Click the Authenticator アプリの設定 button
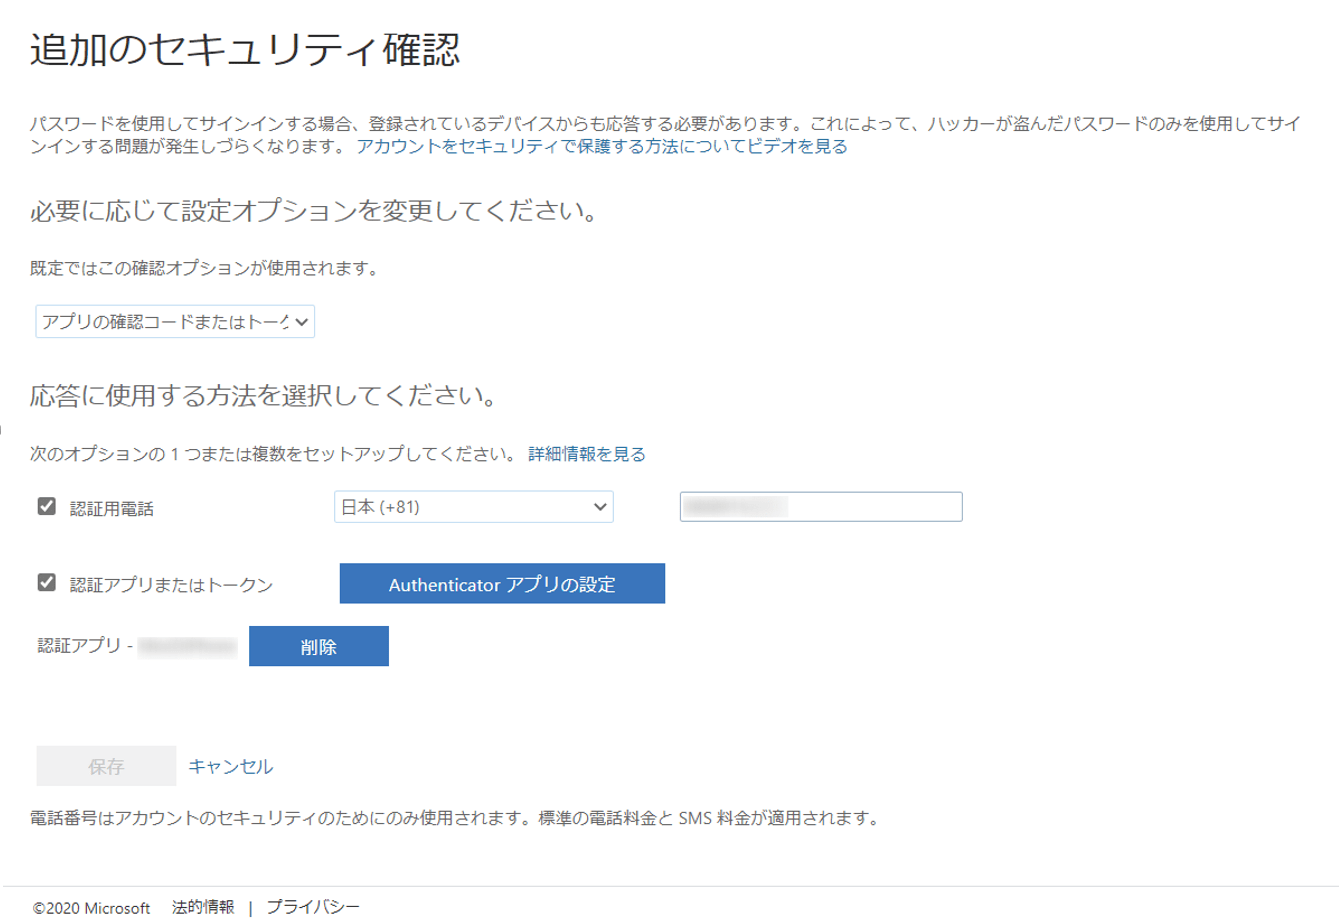The width and height of the screenshot is (1339, 923). pos(502,584)
